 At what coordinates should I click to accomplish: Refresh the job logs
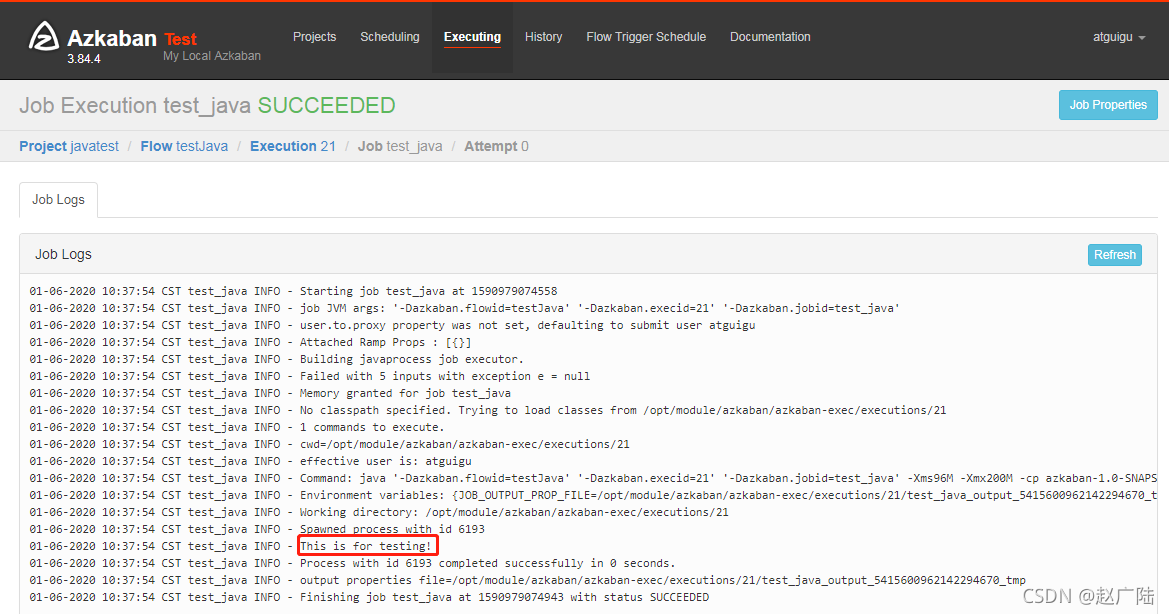tap(1115, 255)
